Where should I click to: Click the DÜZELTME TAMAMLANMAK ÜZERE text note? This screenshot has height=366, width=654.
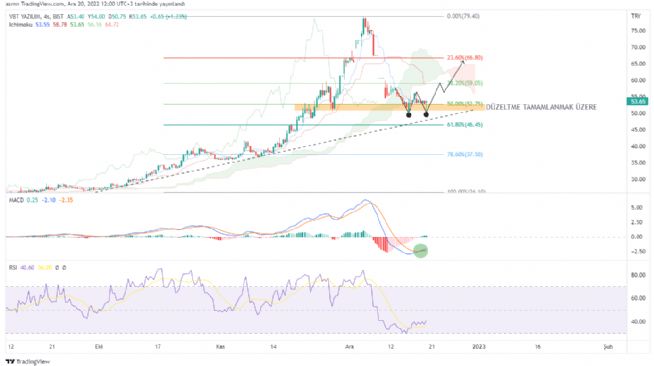point(541,107)
